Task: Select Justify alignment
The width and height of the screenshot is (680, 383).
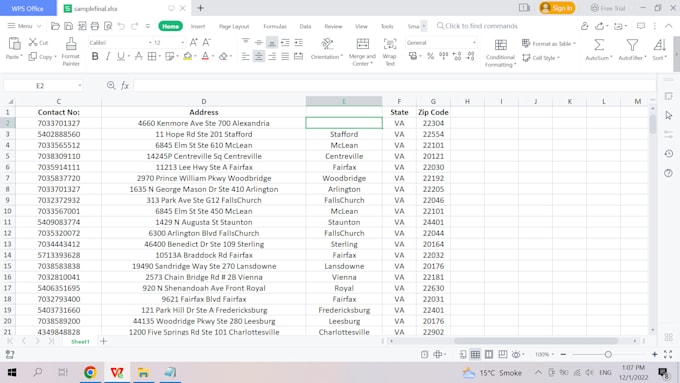Action: tap(285, 56)
